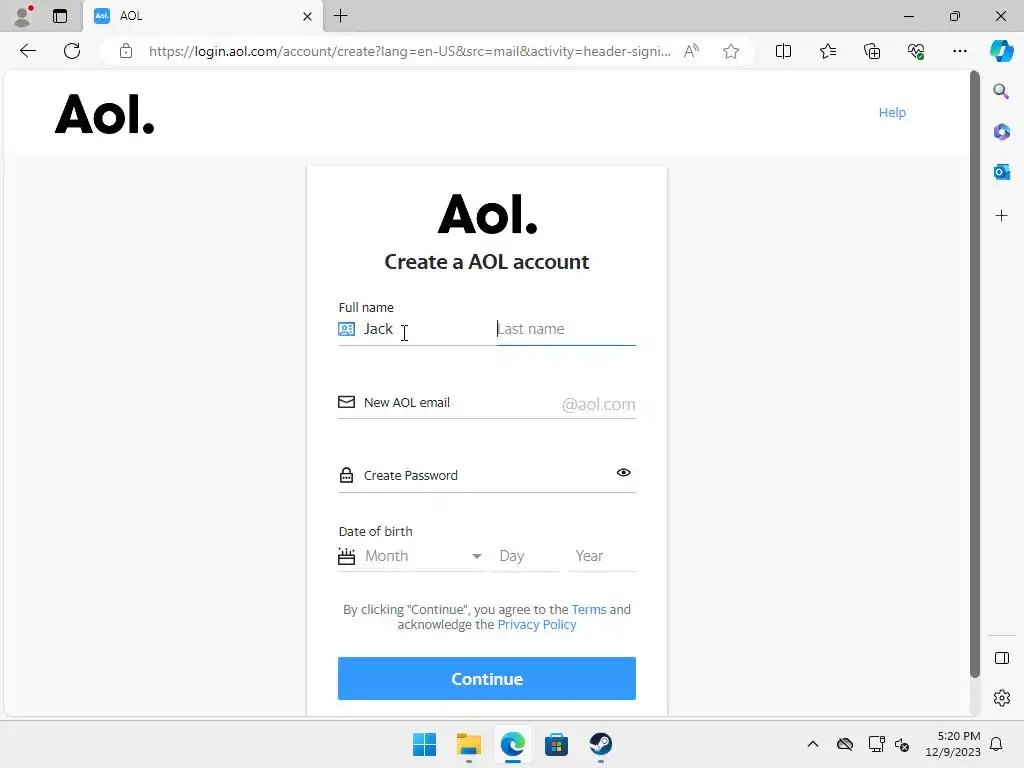Click sidebar Search magnifier icon
Screen dimensions: 1024x768
pos(1001,91)
